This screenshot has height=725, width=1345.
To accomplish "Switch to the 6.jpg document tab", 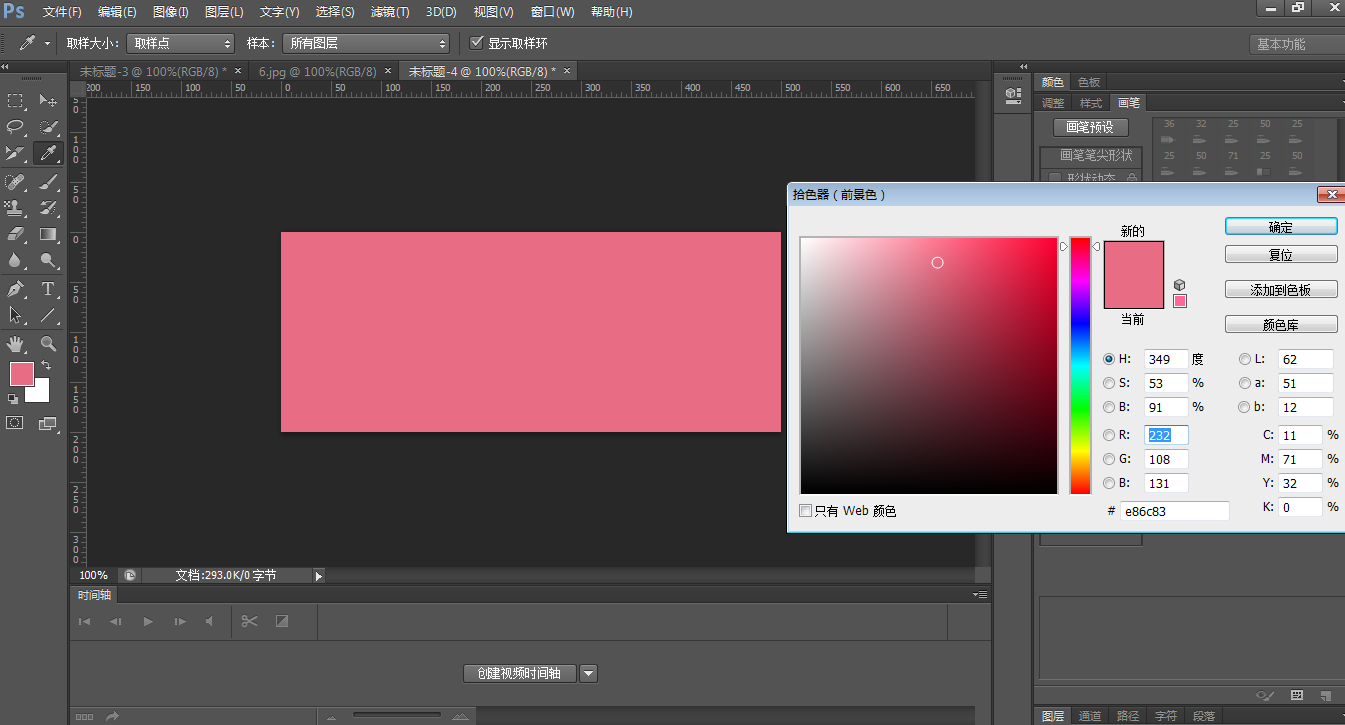I will (324, 71).
